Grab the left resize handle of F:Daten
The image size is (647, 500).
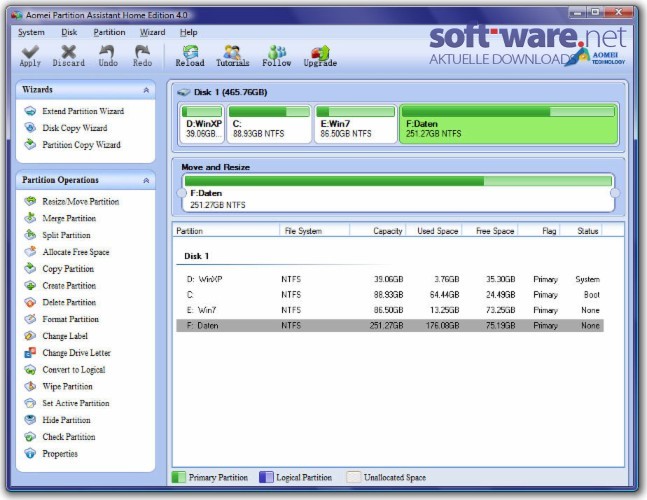click(182, 193)
